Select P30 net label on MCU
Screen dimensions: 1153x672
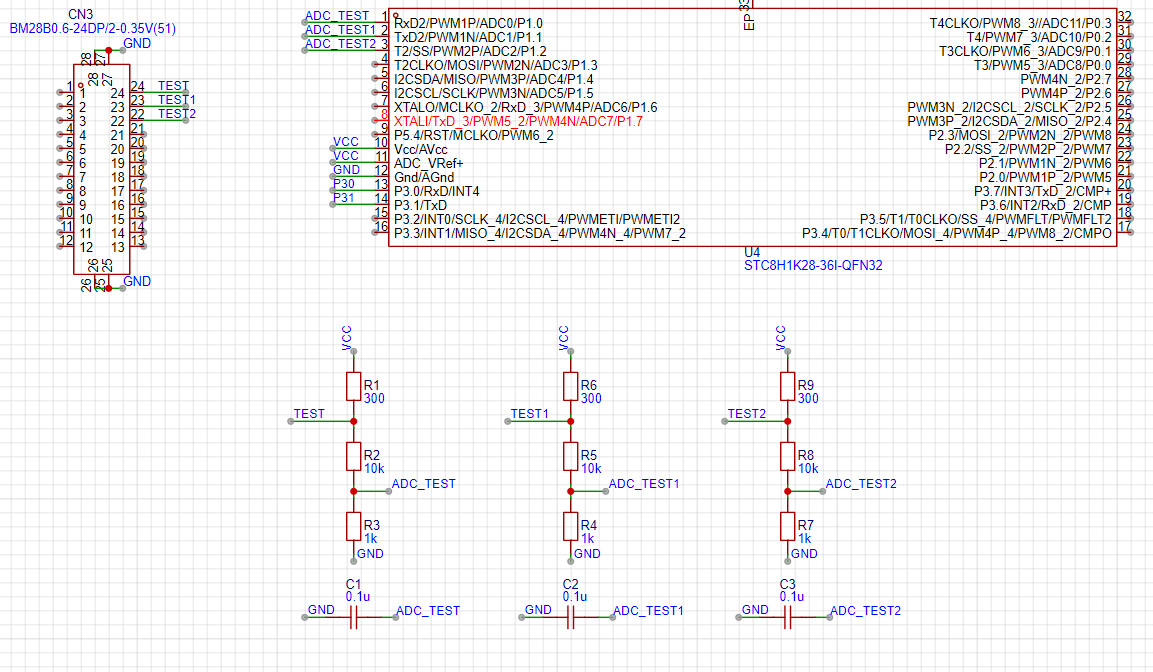(344, 184)
